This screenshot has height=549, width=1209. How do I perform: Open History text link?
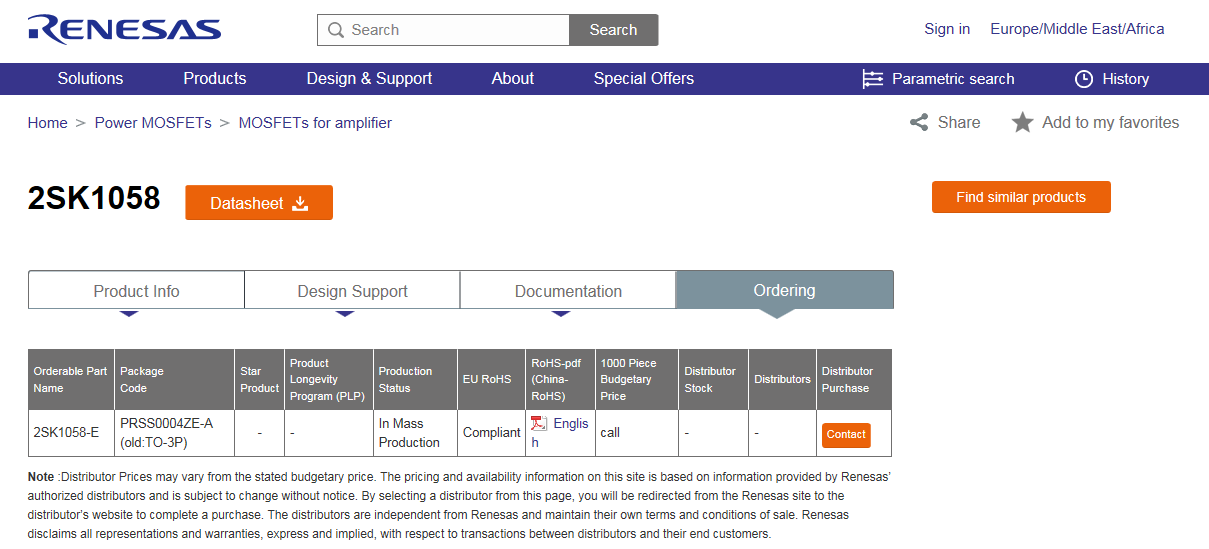[1126, 79]
